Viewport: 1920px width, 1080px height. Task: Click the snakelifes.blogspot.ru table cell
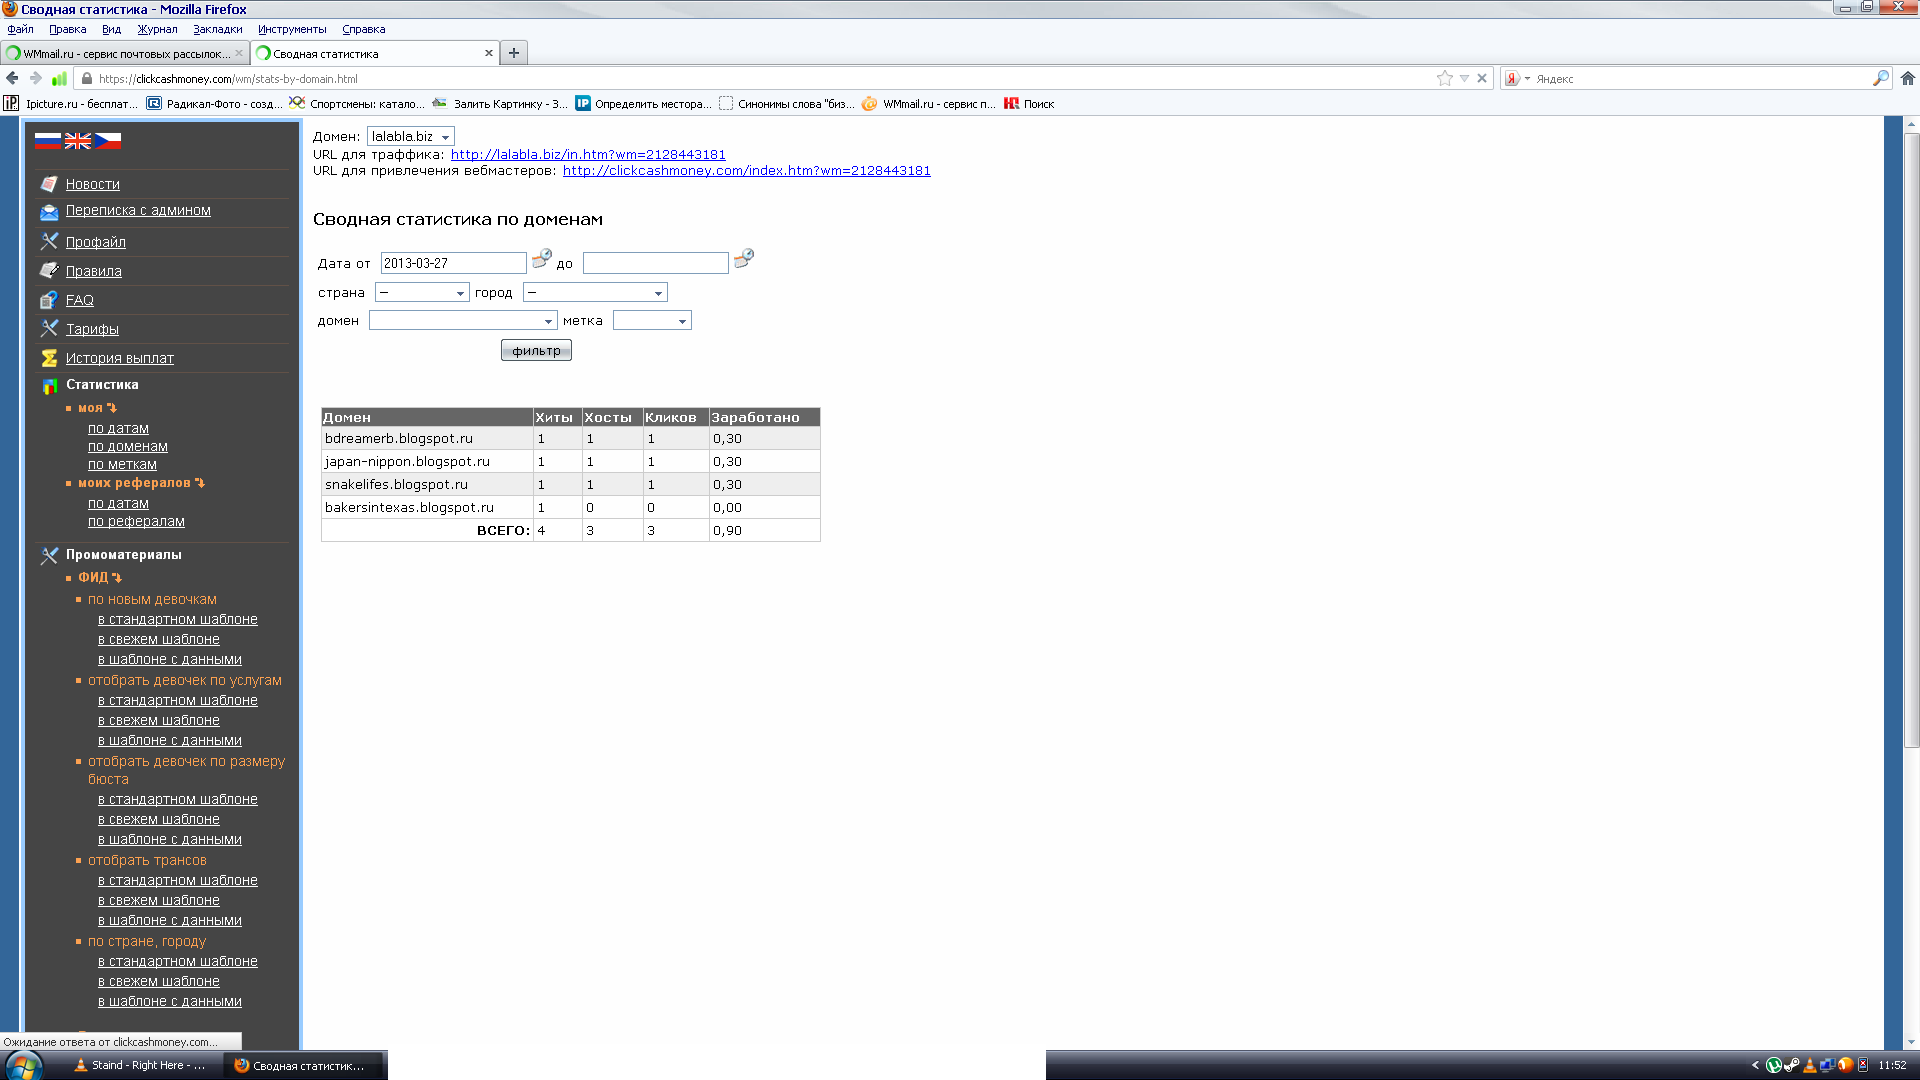point(427,484)
